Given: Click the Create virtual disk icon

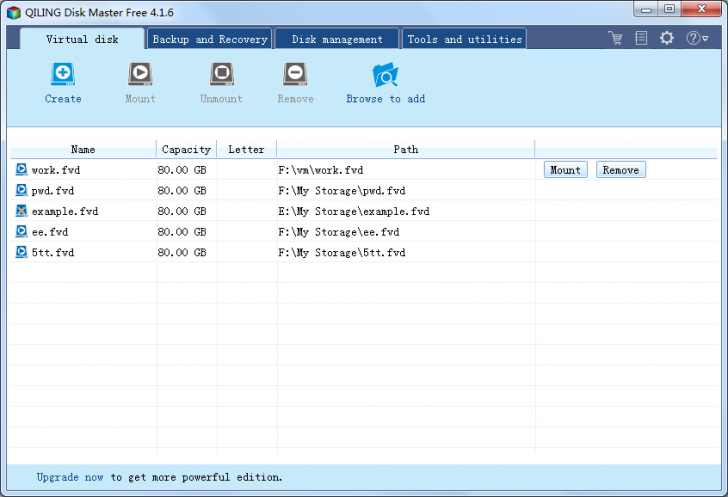Looking at the screenshot, I should click(x=63, y=74).
